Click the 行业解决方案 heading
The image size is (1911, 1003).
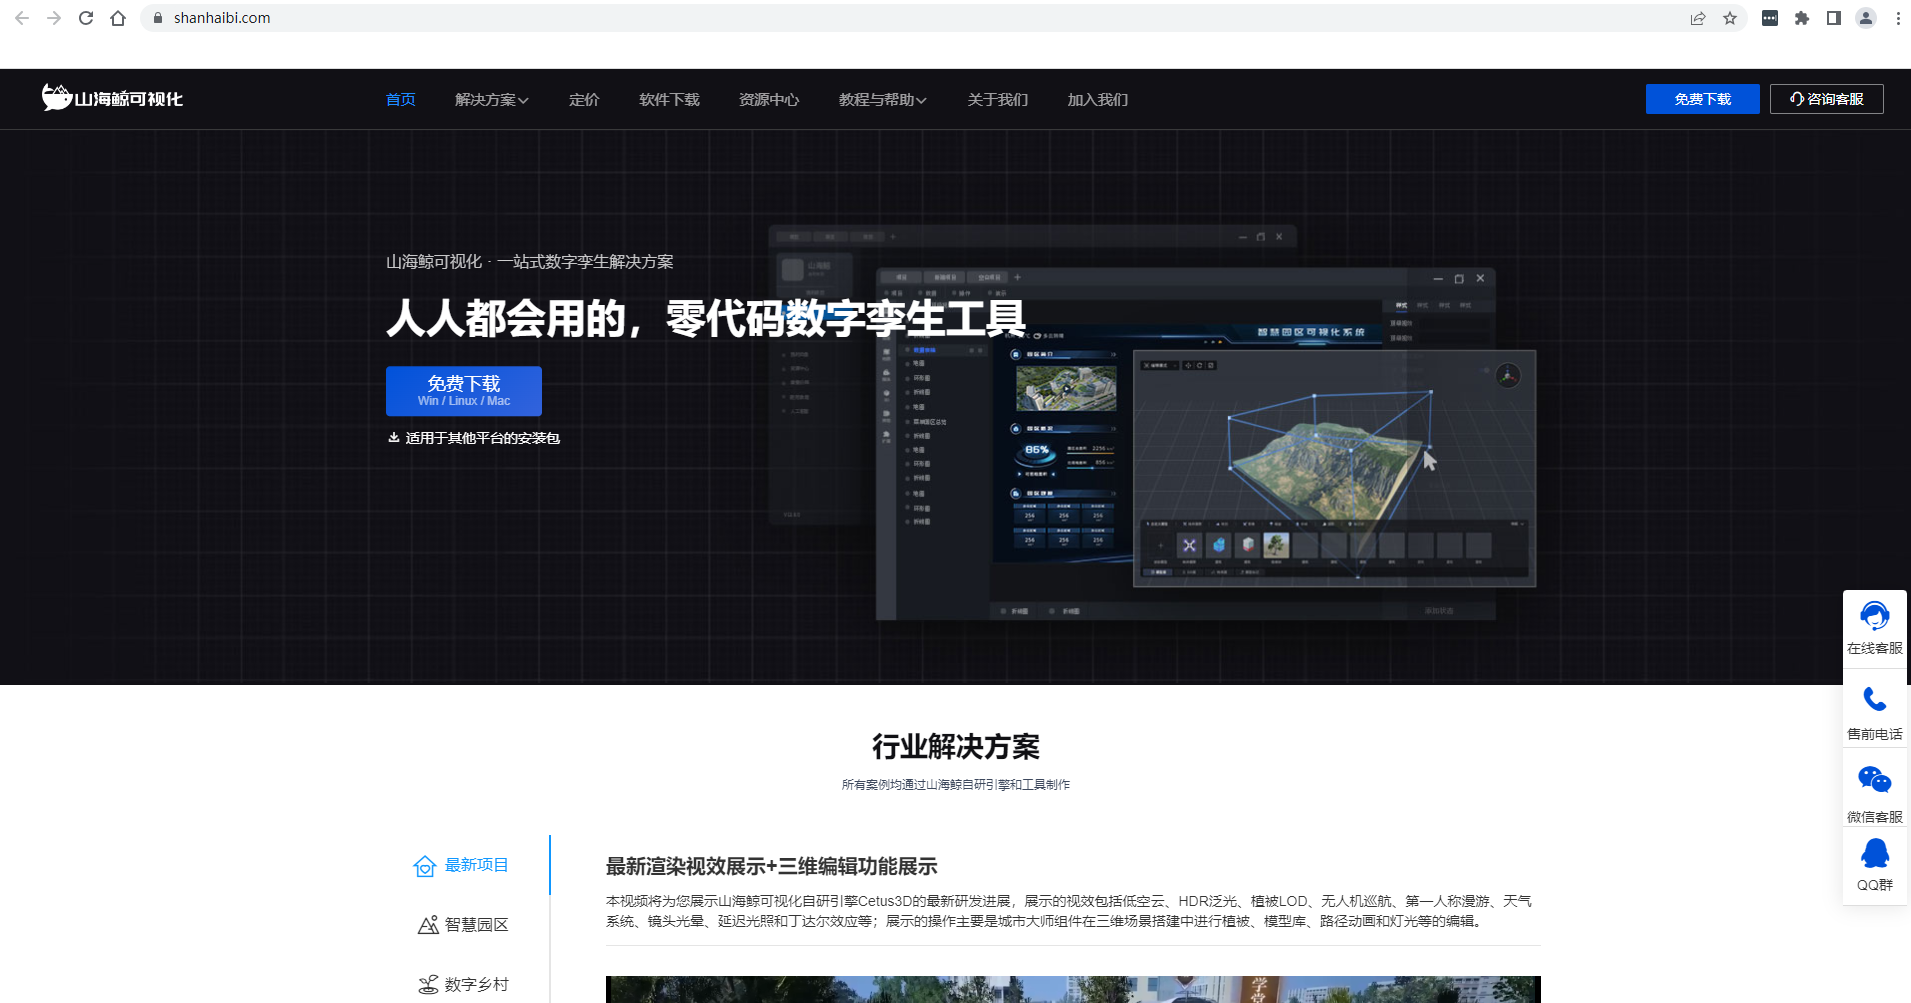956,746
